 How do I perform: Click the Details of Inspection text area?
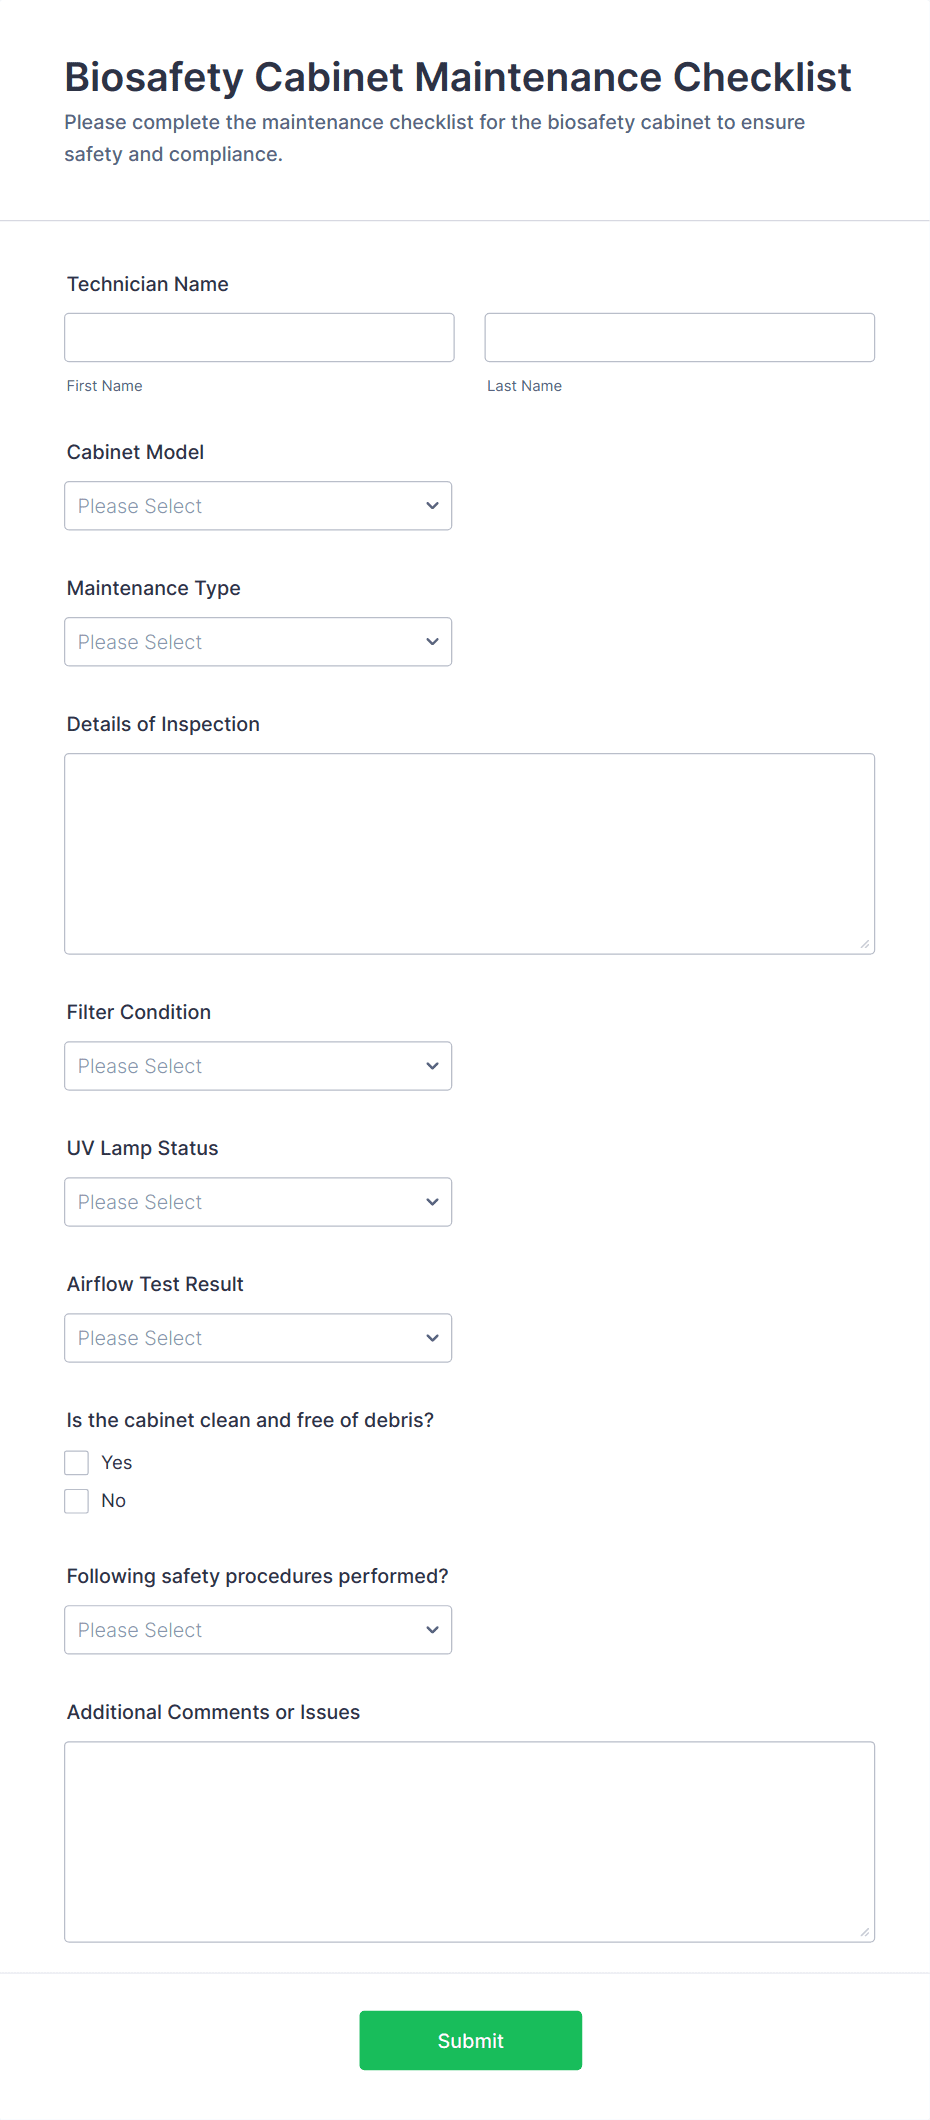click(469, 853)
